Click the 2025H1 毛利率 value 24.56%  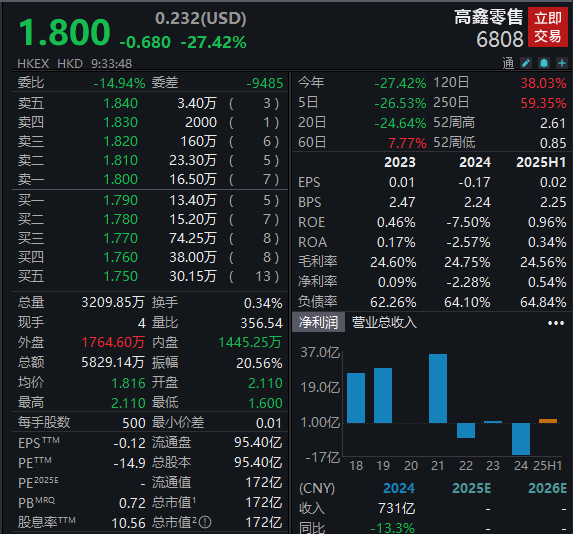tap(543, 262)
